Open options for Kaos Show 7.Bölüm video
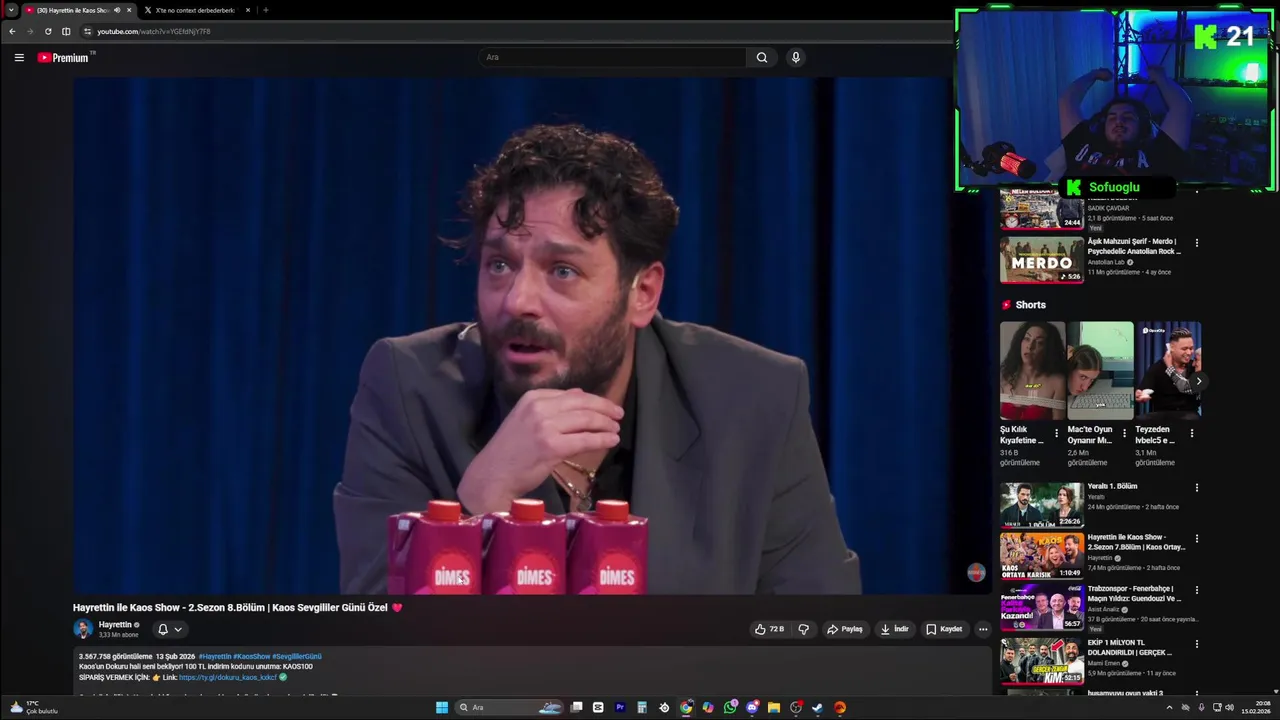The height and width of the screenshot is (720, 1280). pyautogui.click(x=1196, y=539)
